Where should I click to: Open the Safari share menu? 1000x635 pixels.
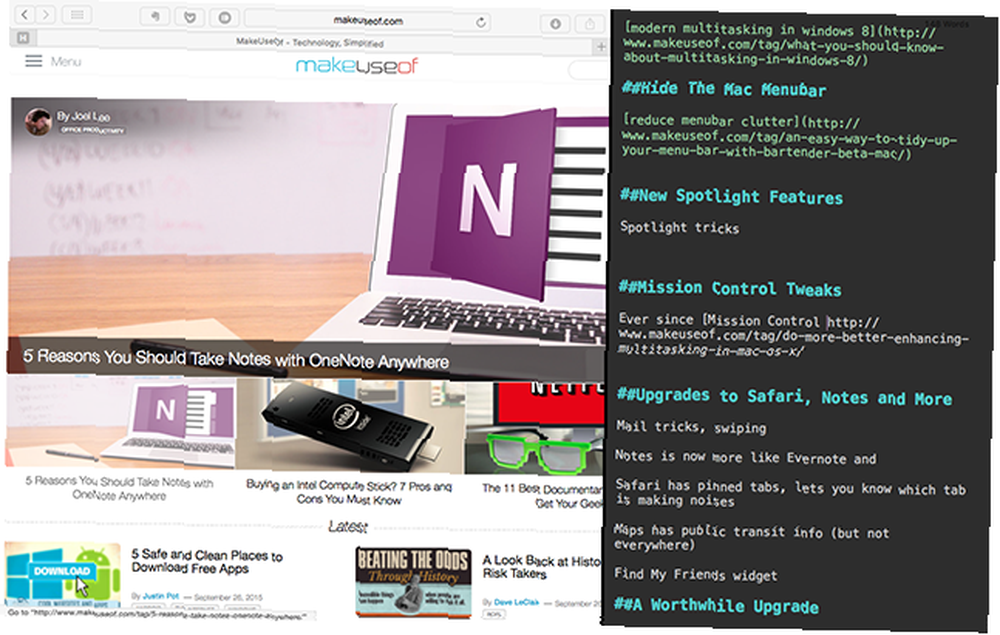click(590, 25)
